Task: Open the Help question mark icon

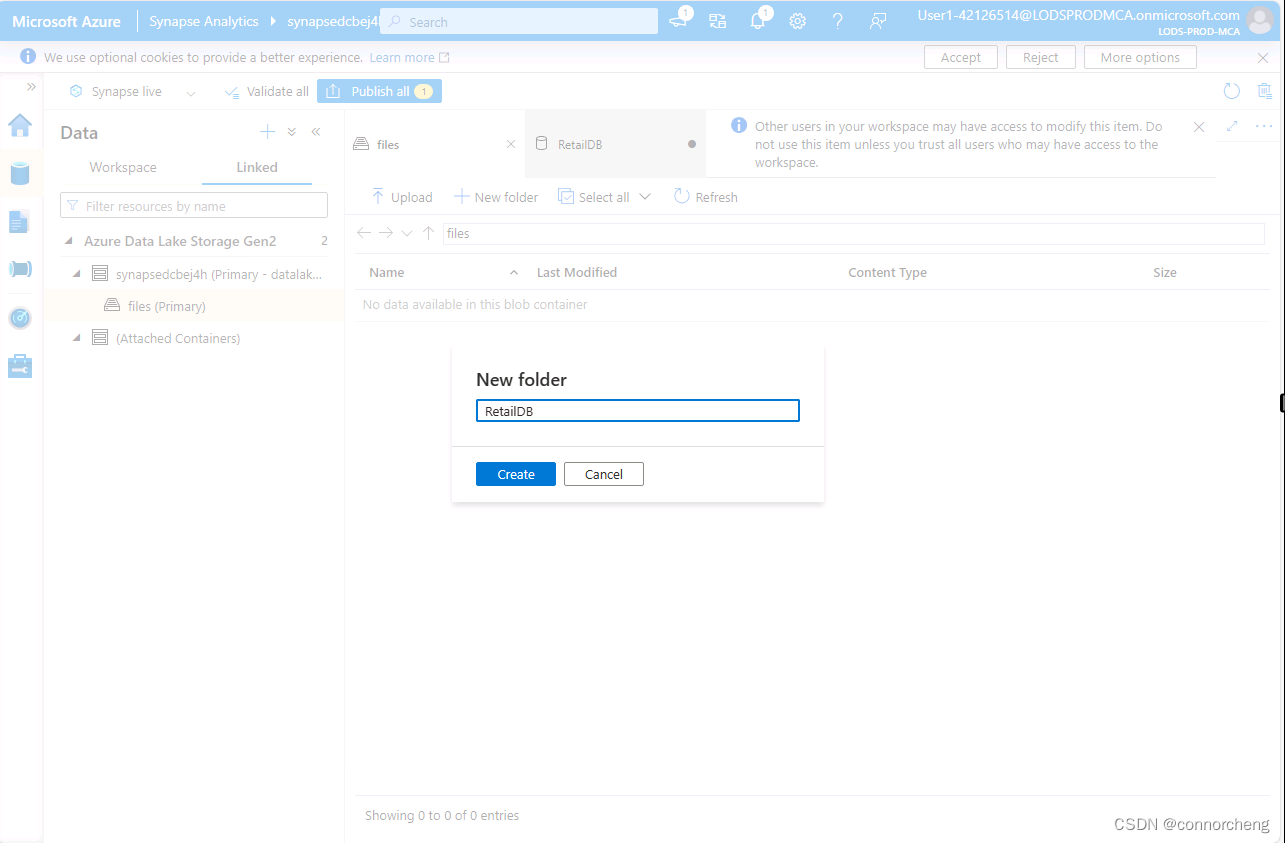Action: click(x=838, y=21)
